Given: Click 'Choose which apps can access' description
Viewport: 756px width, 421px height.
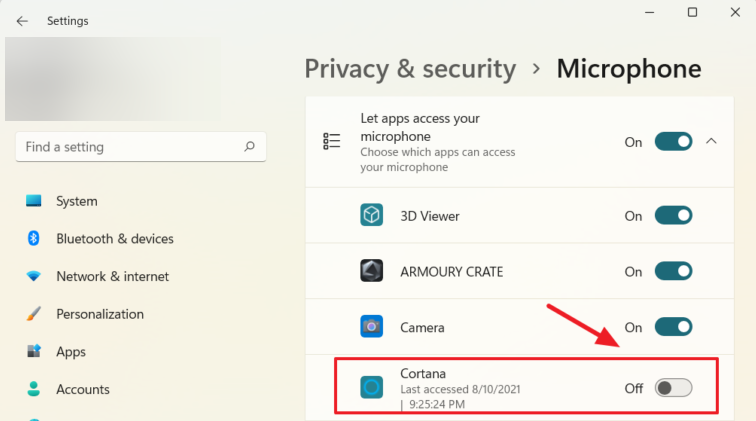Looking at the screenshot, I should pyautogui.click(x=438, y=160).
